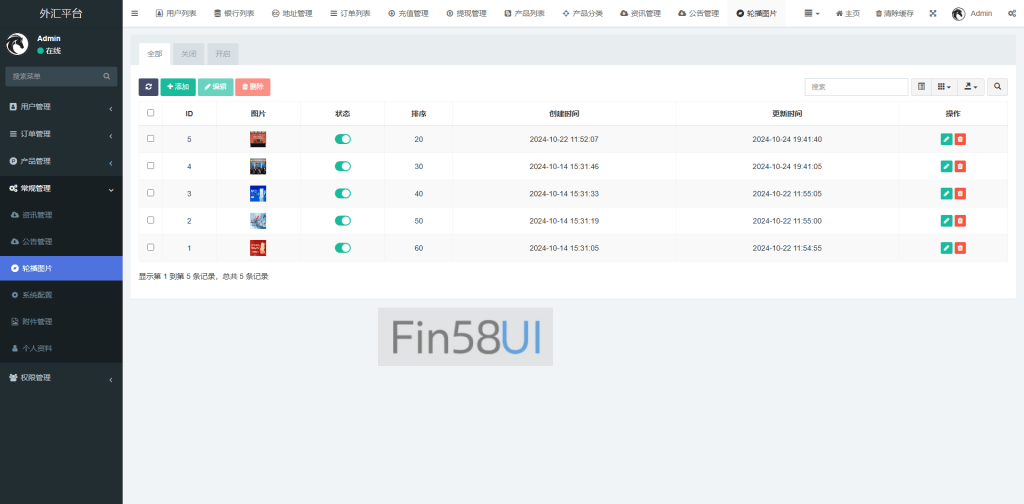Open the thumbnail image for ID 5
The height and width of the screenshot is (504, 1024).
click(x=258, y=139)
